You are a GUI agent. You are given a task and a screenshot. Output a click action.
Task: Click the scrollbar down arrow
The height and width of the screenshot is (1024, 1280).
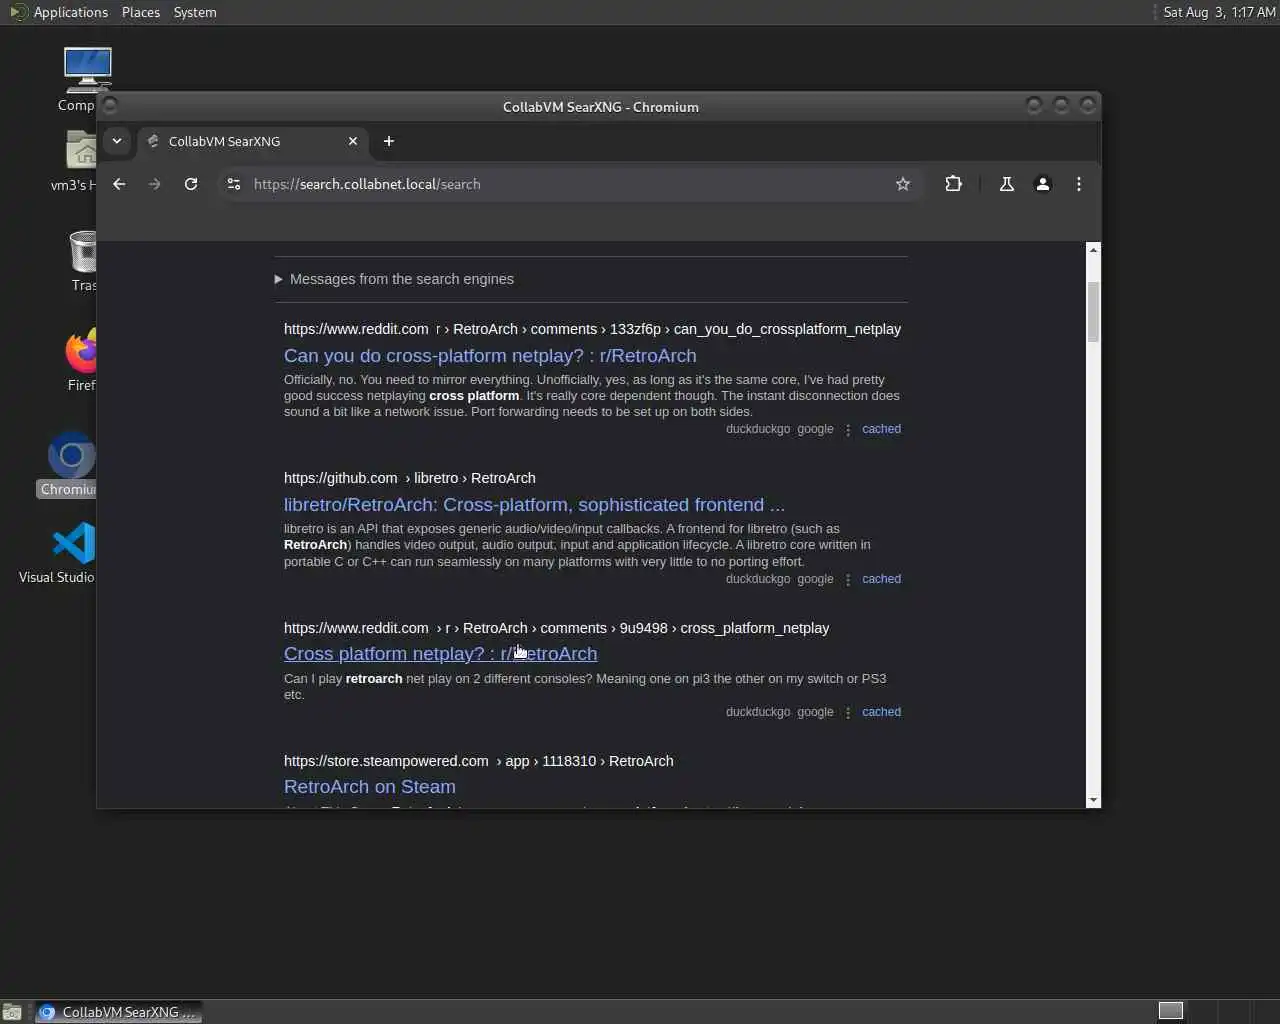1093,800
